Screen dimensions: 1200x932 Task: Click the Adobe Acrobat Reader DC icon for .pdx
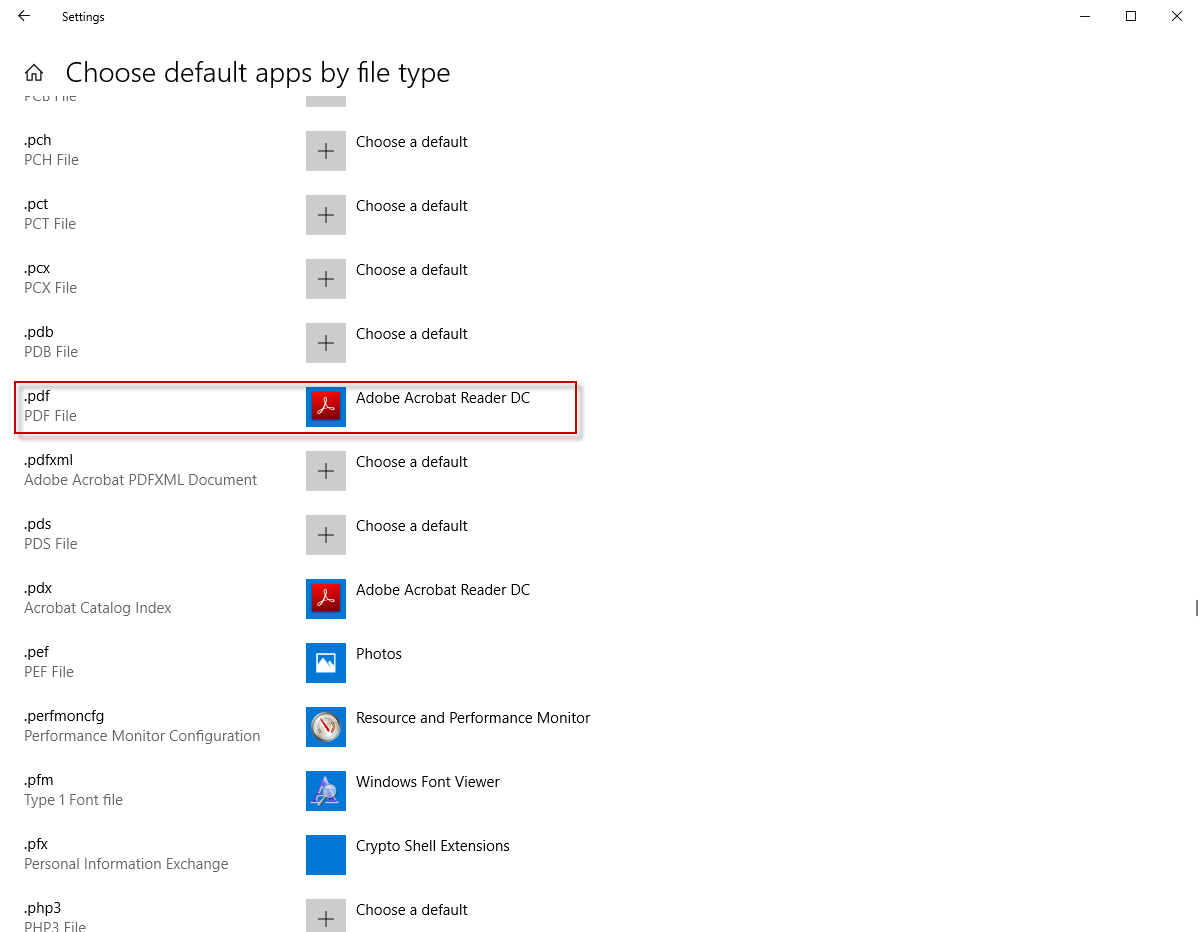(x=325, y=599)
